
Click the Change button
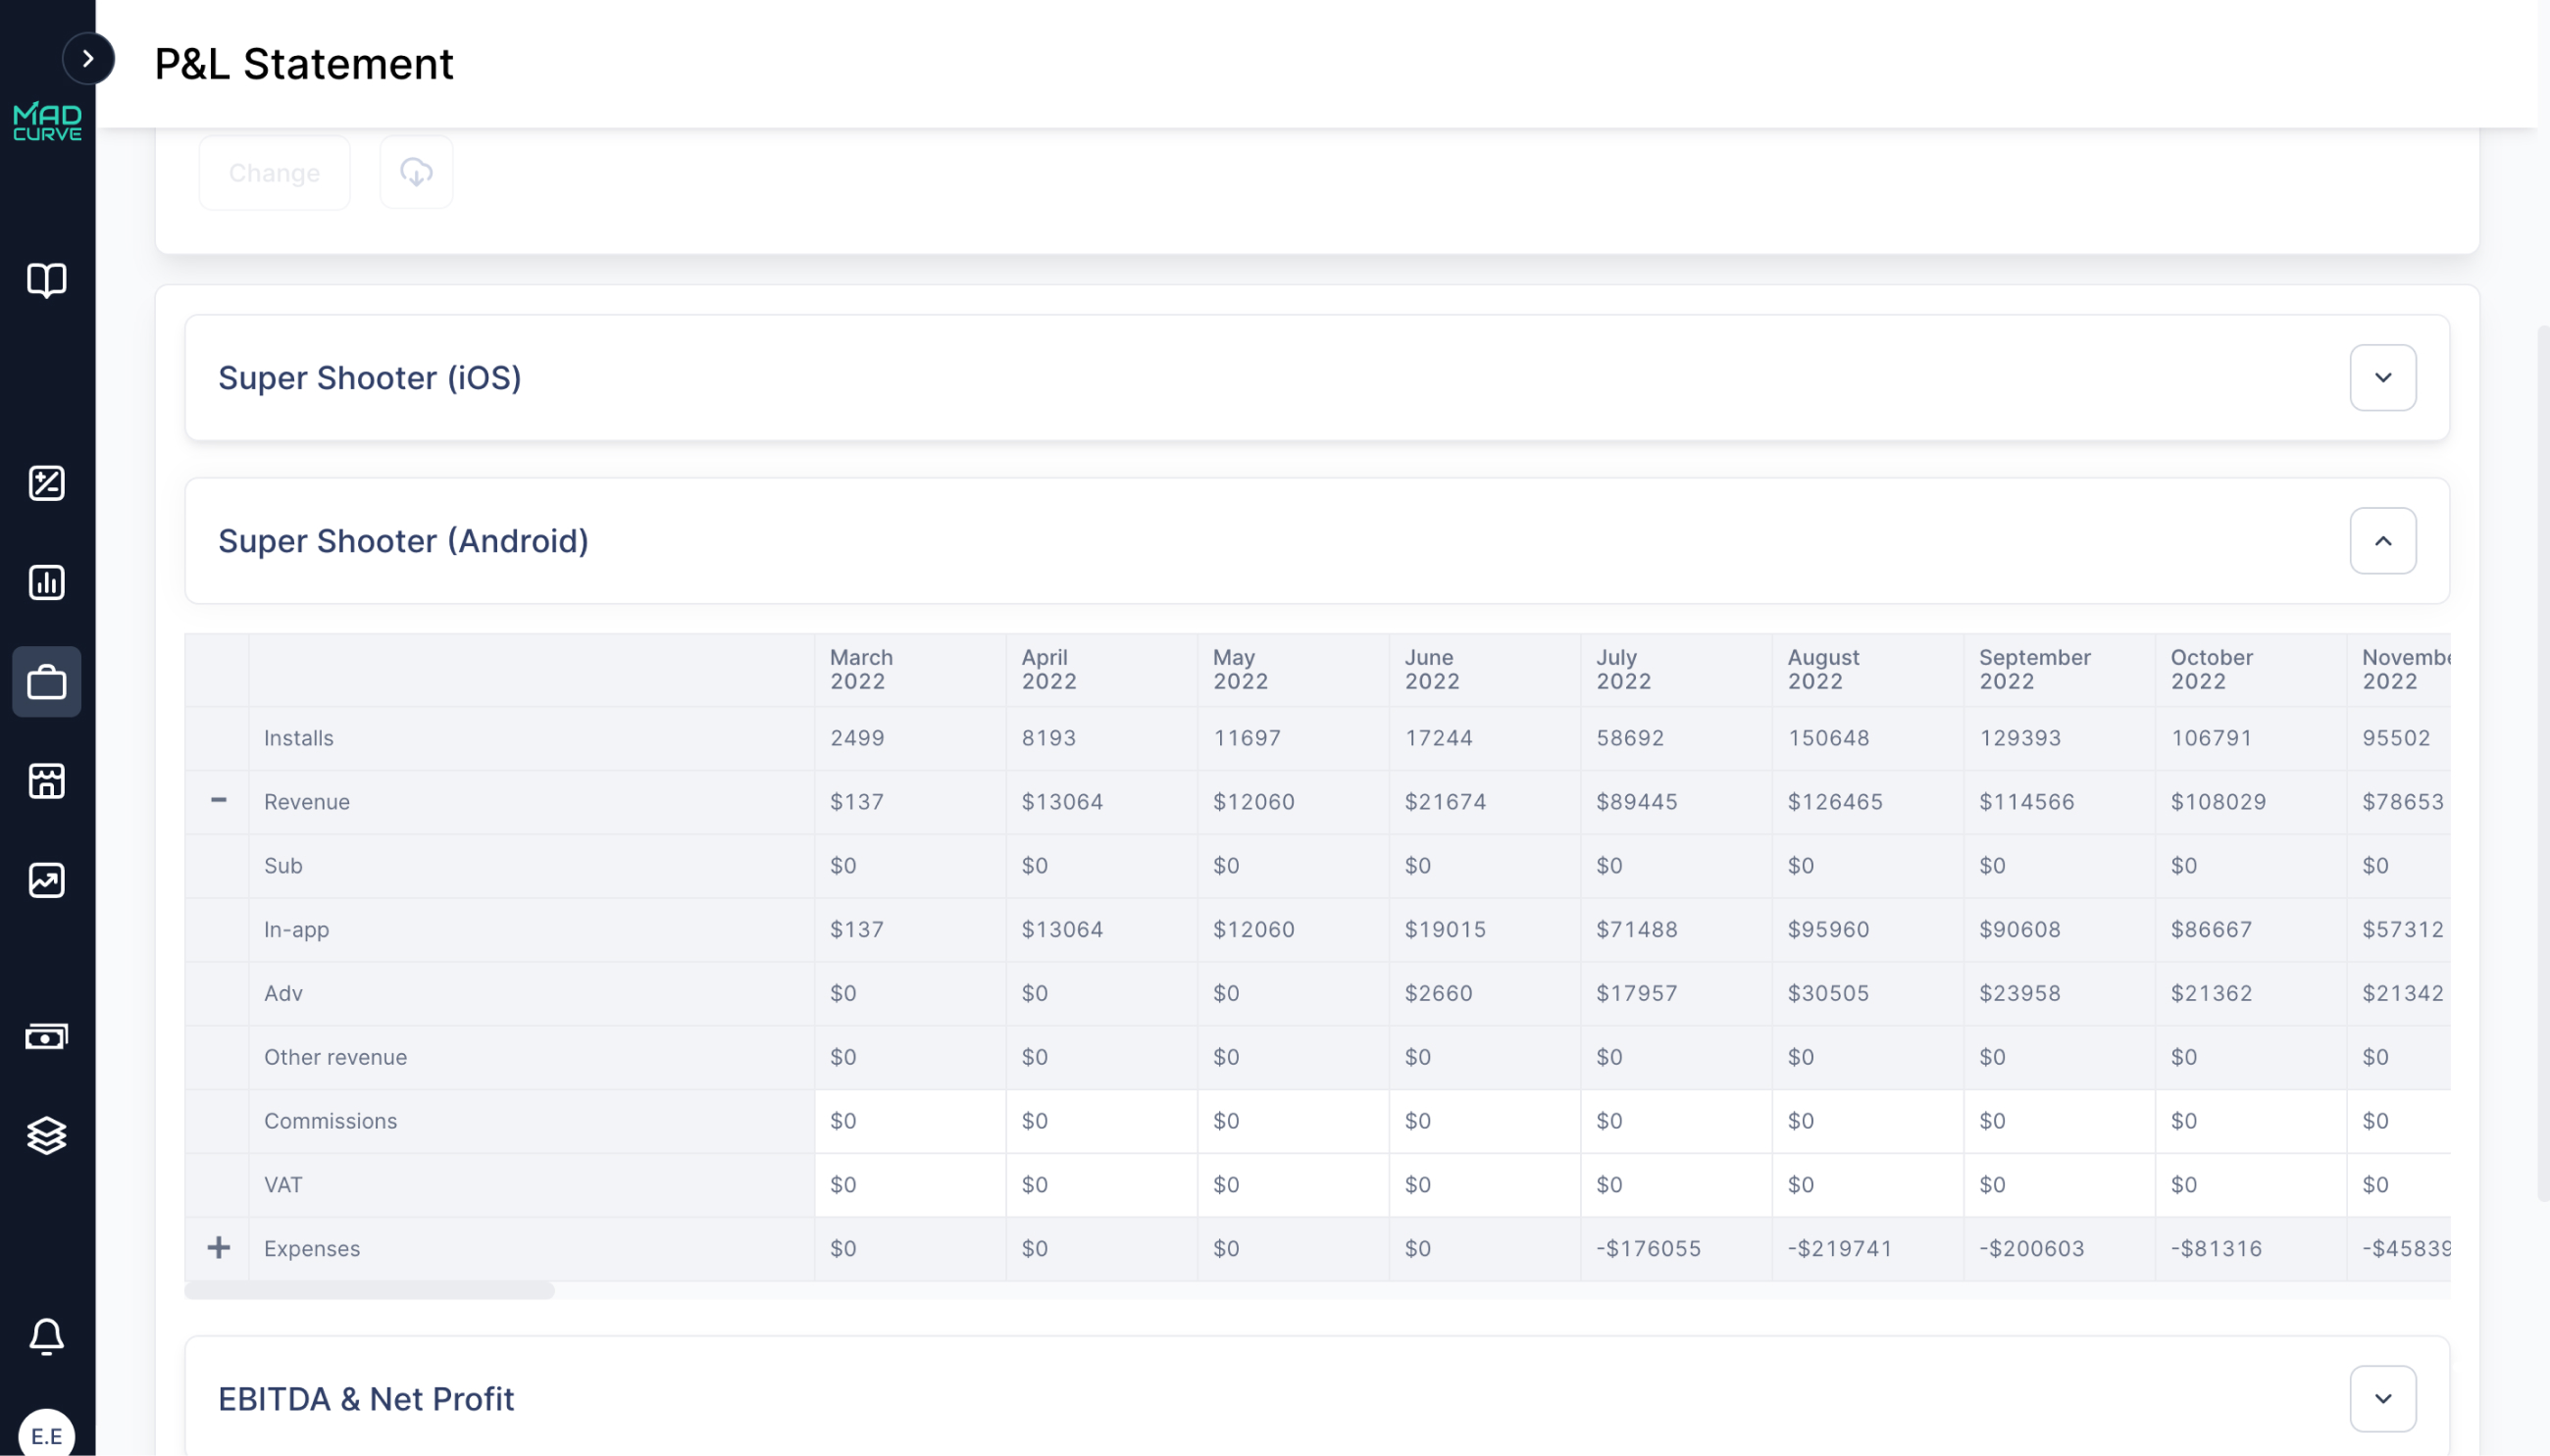274,173
